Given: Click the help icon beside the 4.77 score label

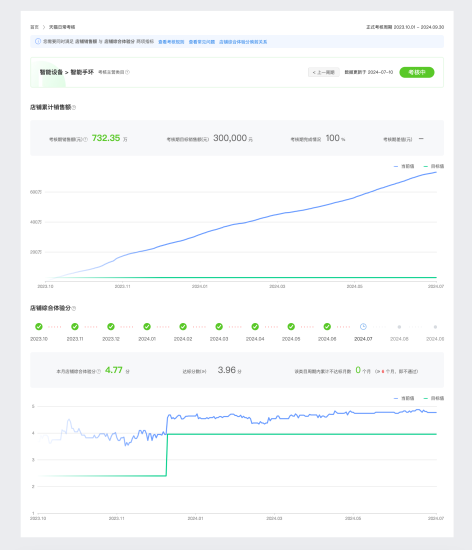Looking at the screenshot, I should 99,371.
